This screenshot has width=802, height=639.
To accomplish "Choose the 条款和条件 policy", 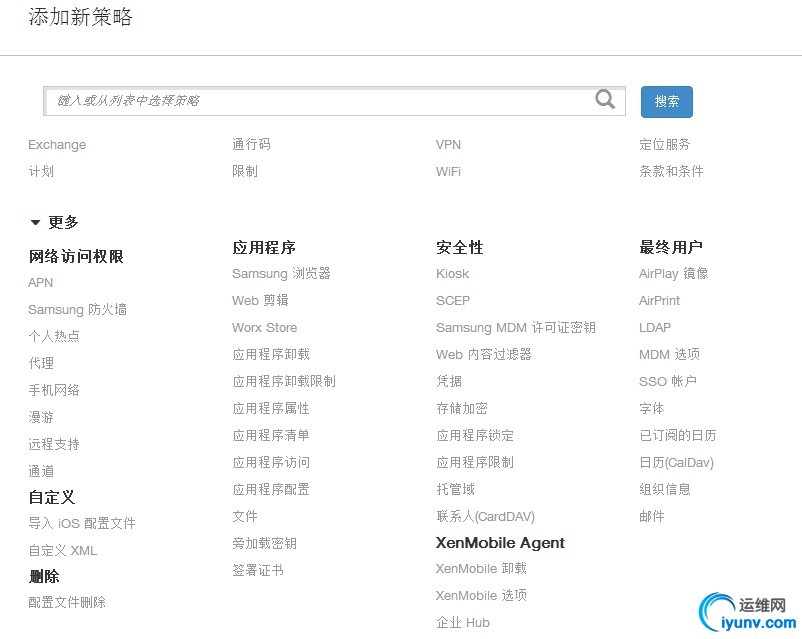I will 671,171.
